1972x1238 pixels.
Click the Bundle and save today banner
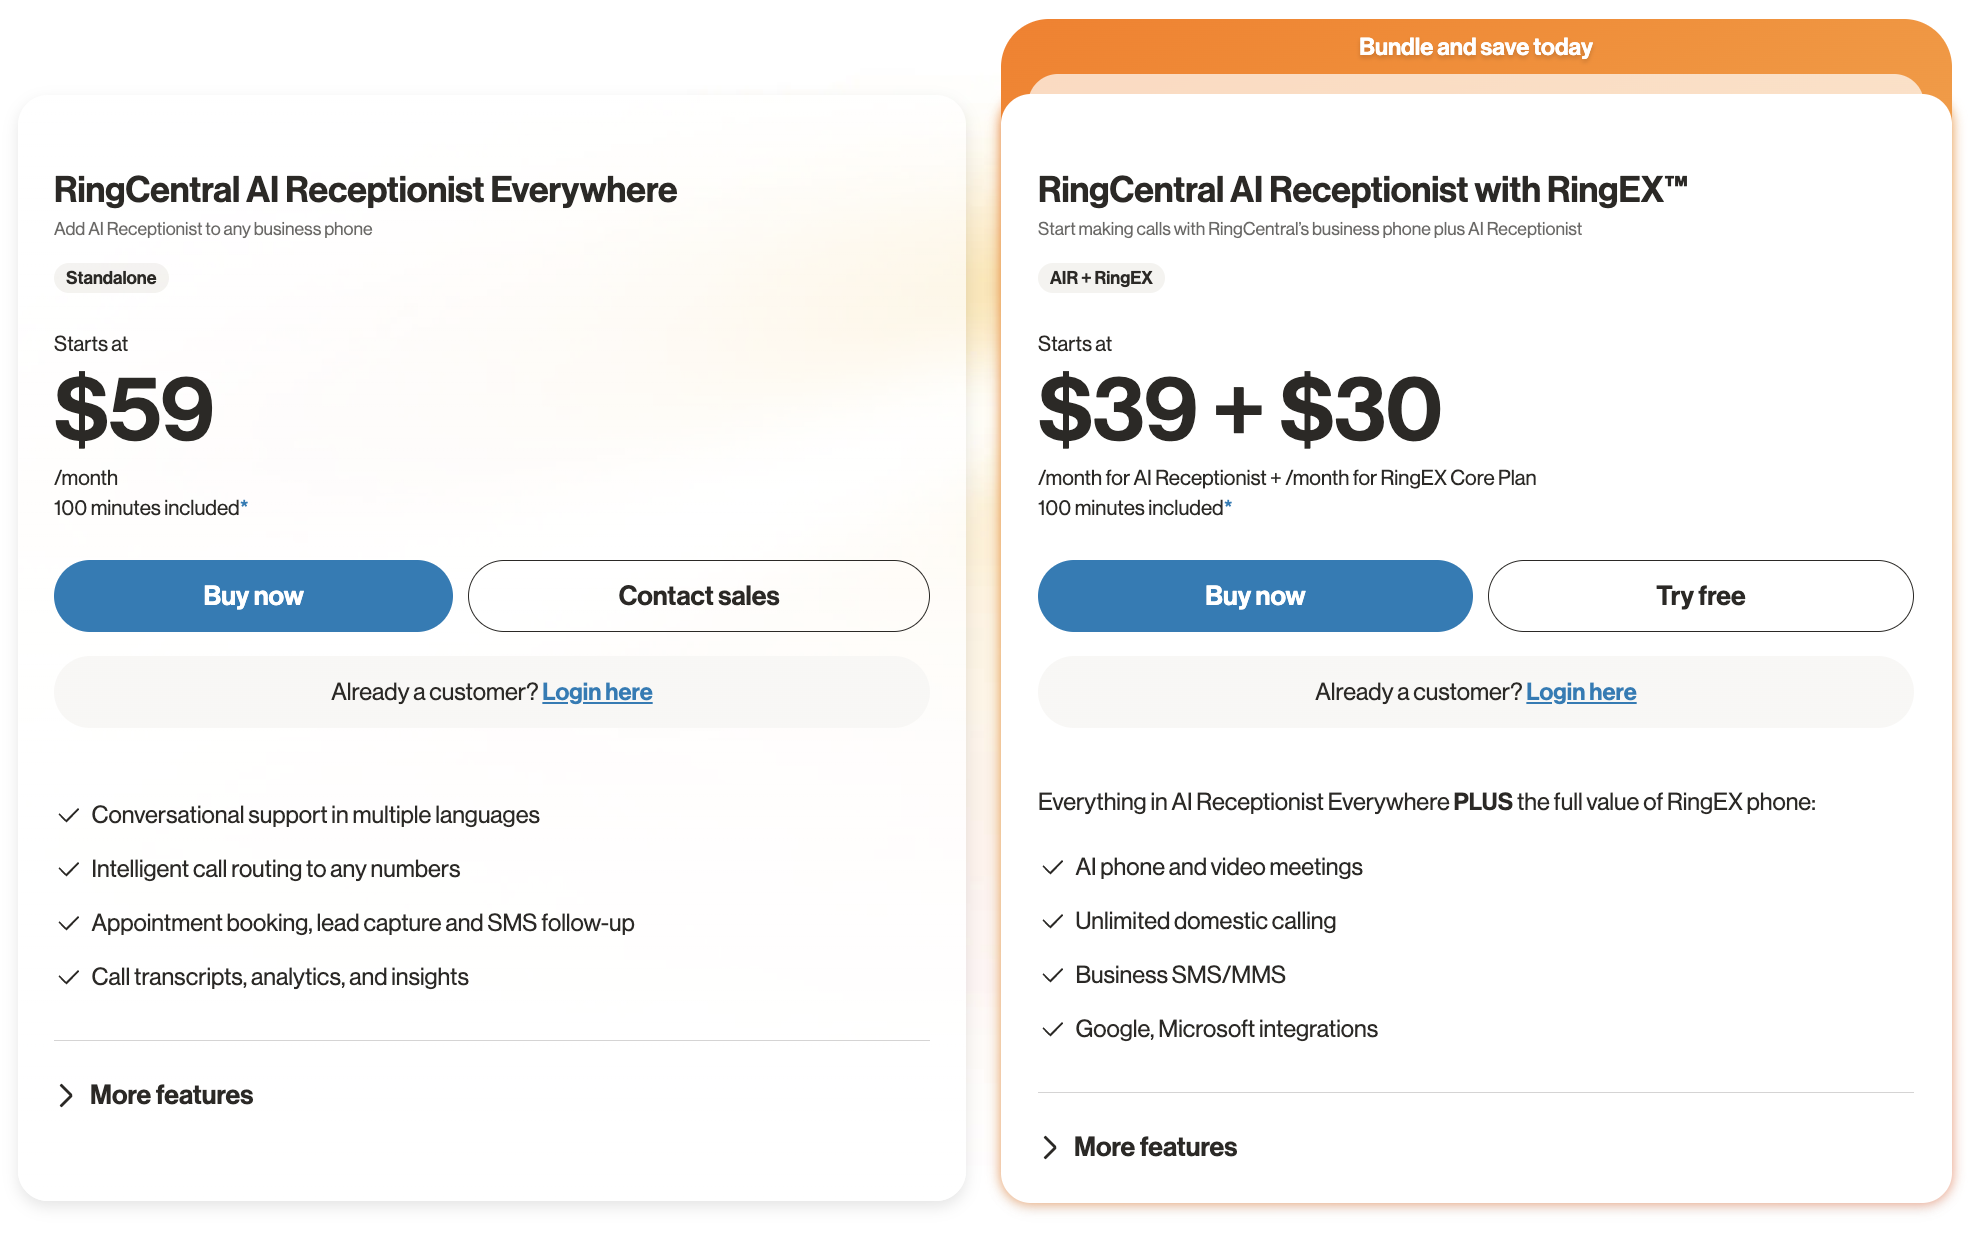click(x=1475, y=47)
